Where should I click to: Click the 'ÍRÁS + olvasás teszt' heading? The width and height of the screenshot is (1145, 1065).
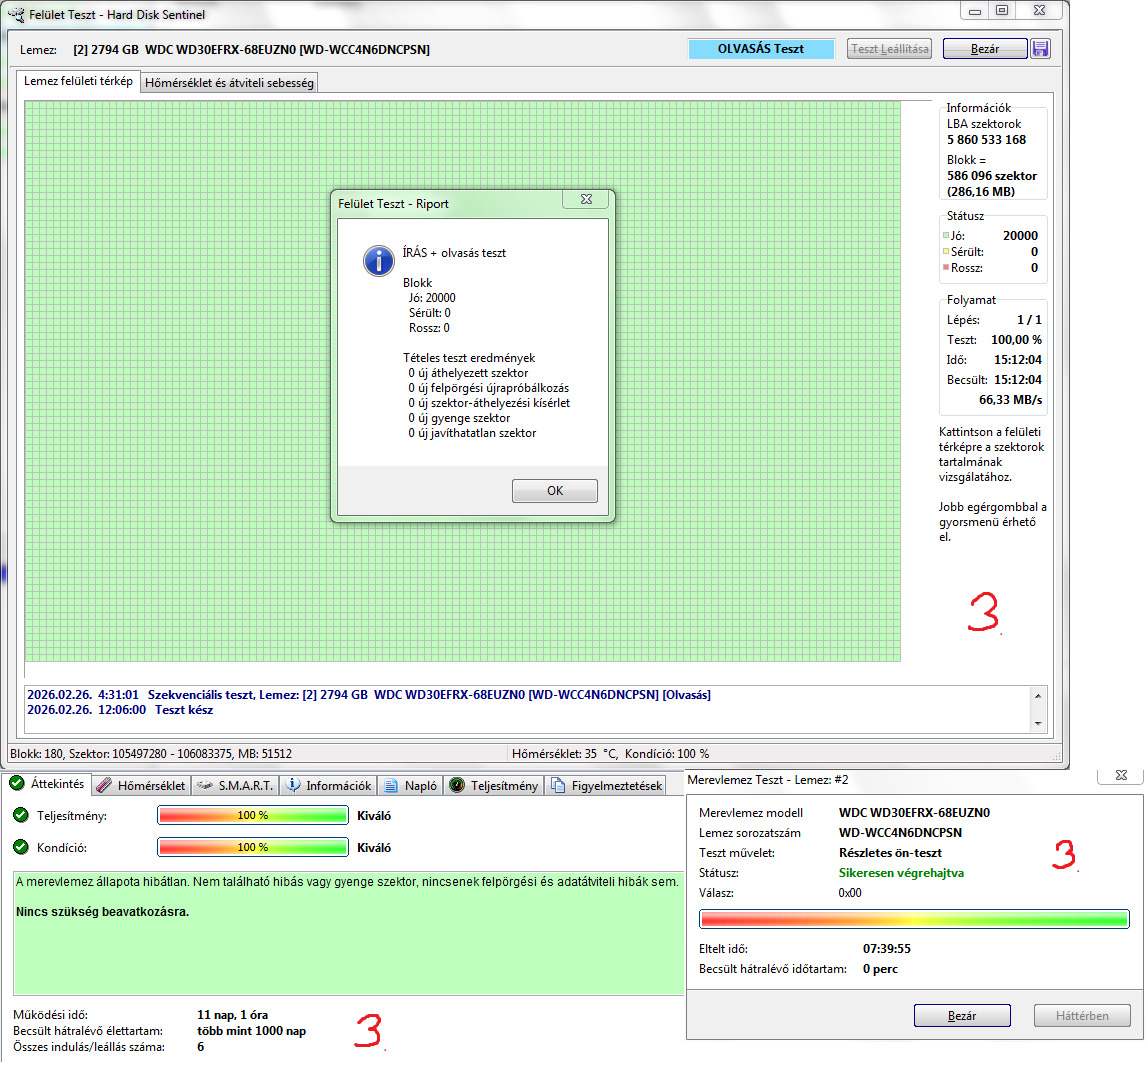(x=454, y=253)
